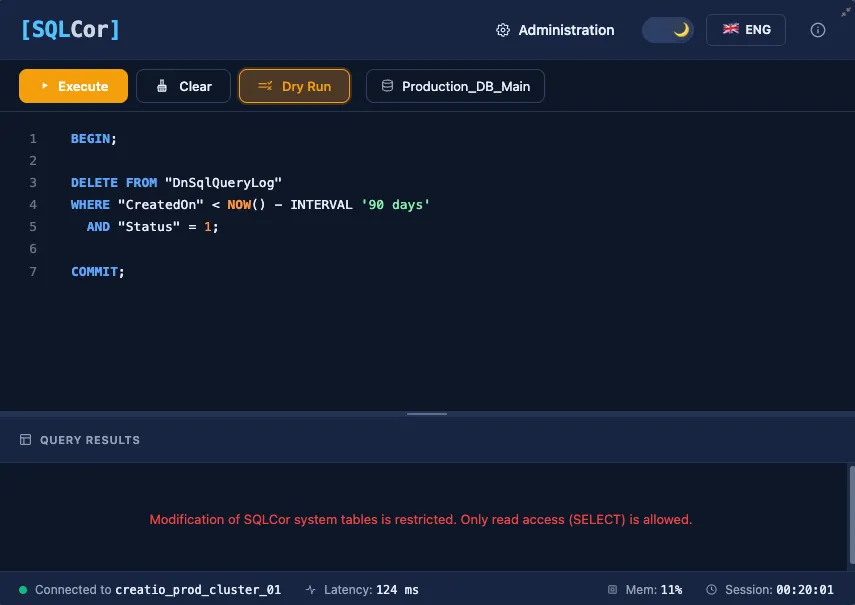This screenshot has height=605, width=855.
Task: Run query with Execute button
Action: [x=74, y=86]
